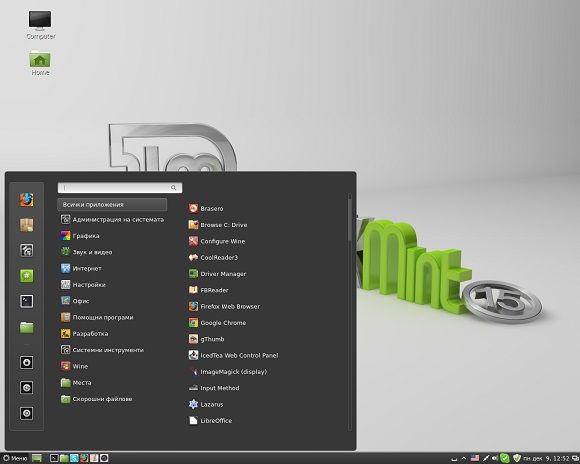Open Software Manager package icon in favorites
Image resolution: width=580 pixels, height=464 pixels.
27,225
